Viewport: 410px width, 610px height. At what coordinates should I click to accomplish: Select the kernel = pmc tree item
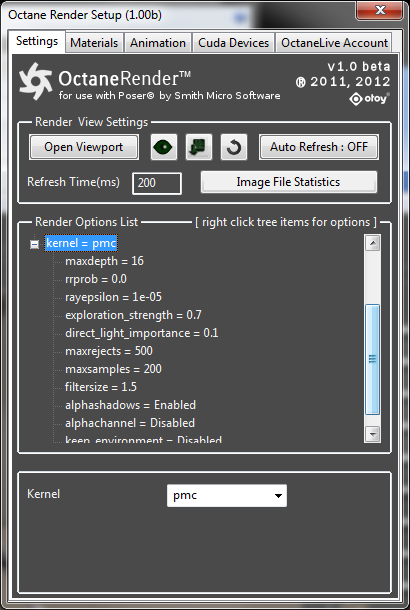pos(81,243)
